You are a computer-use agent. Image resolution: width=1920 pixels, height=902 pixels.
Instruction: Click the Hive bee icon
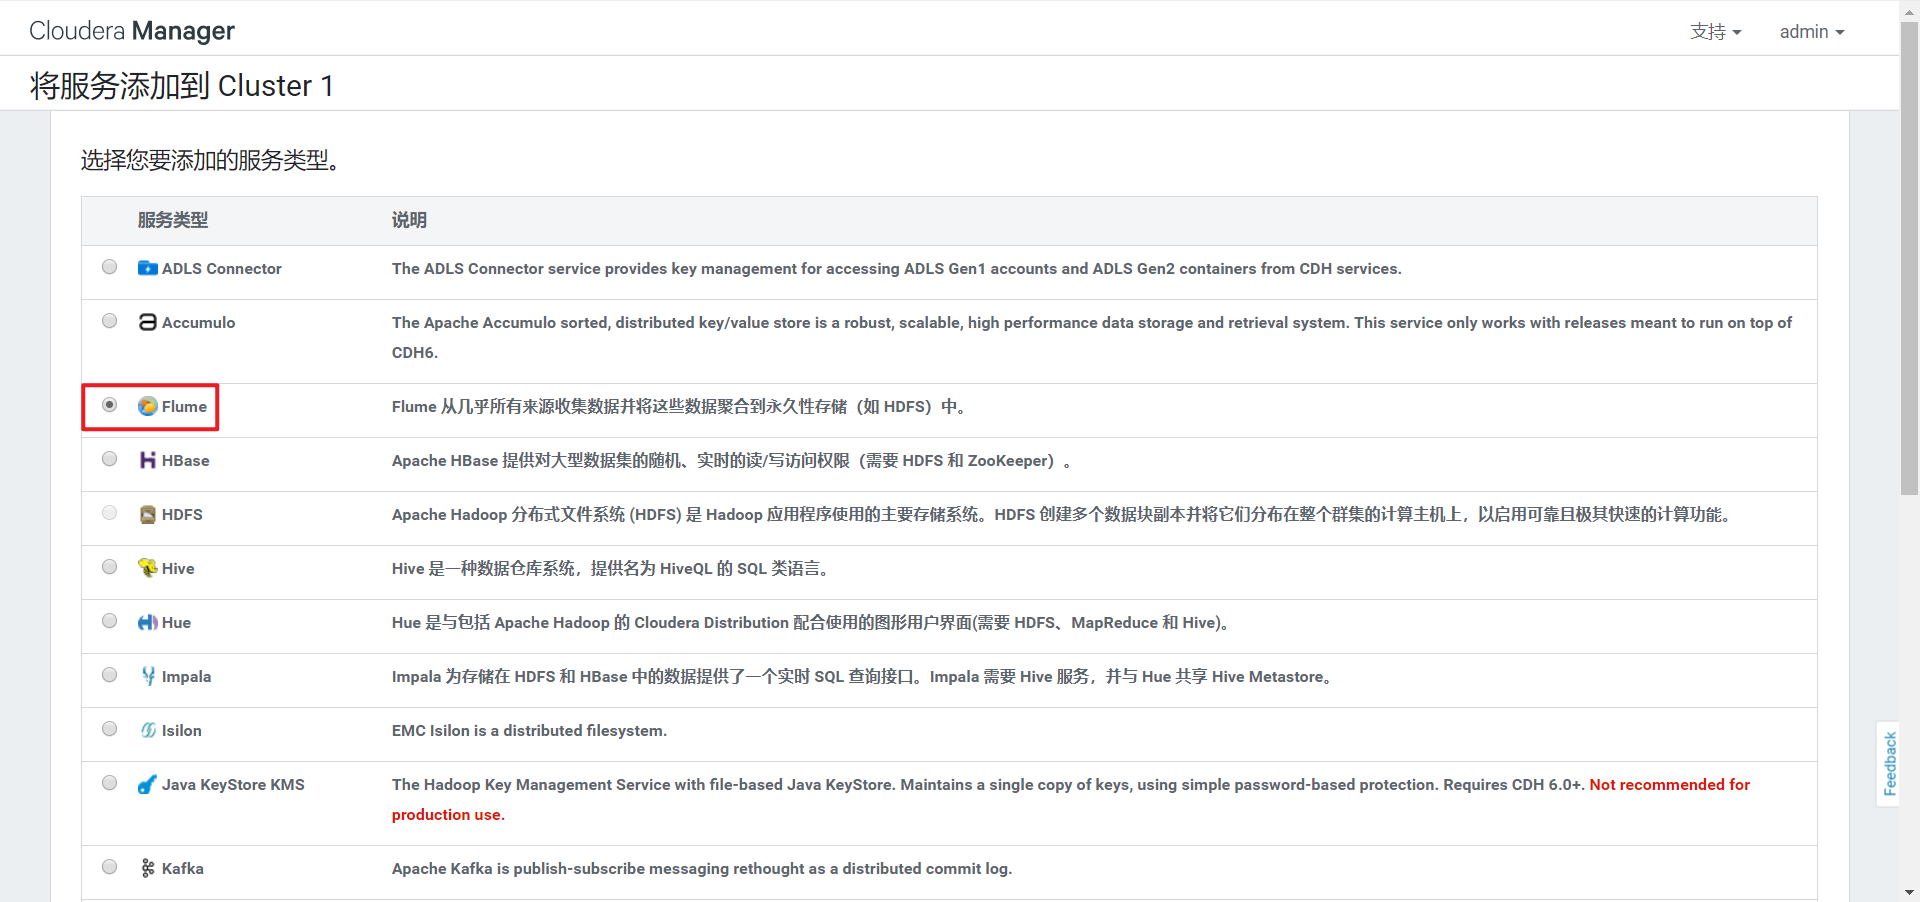coord(148,568)
